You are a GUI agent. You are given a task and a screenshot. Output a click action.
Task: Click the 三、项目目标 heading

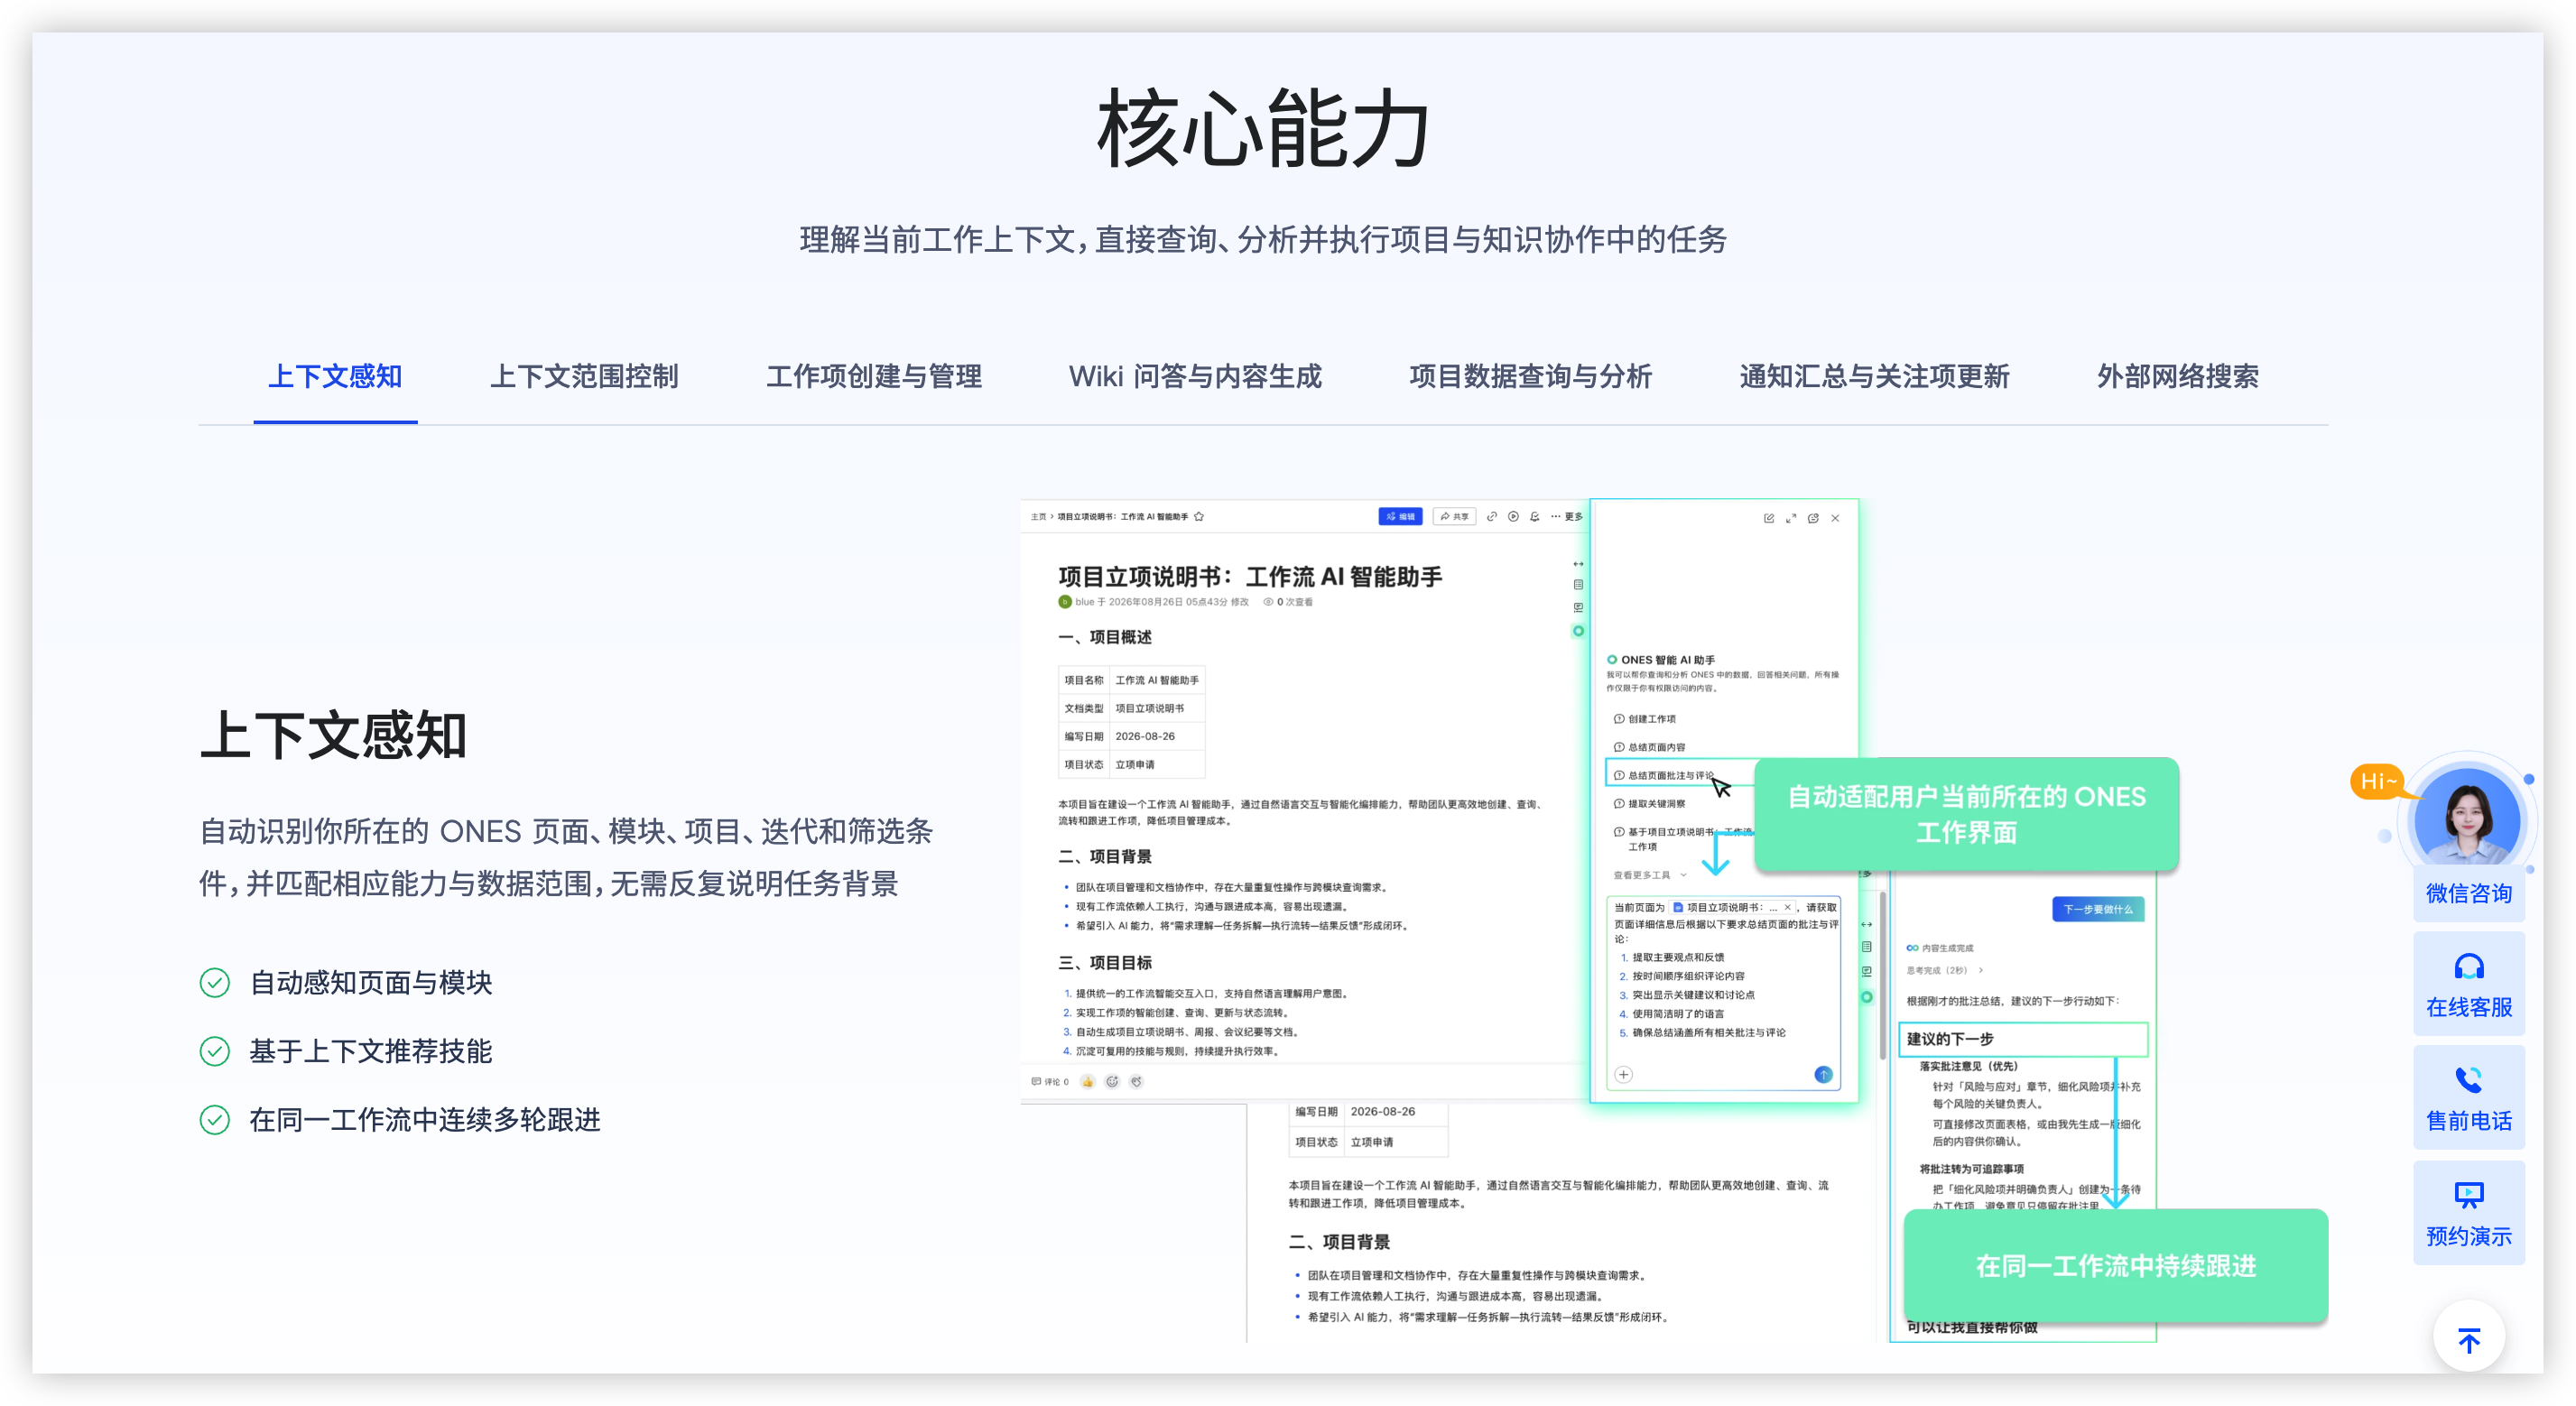(1105, 962)
